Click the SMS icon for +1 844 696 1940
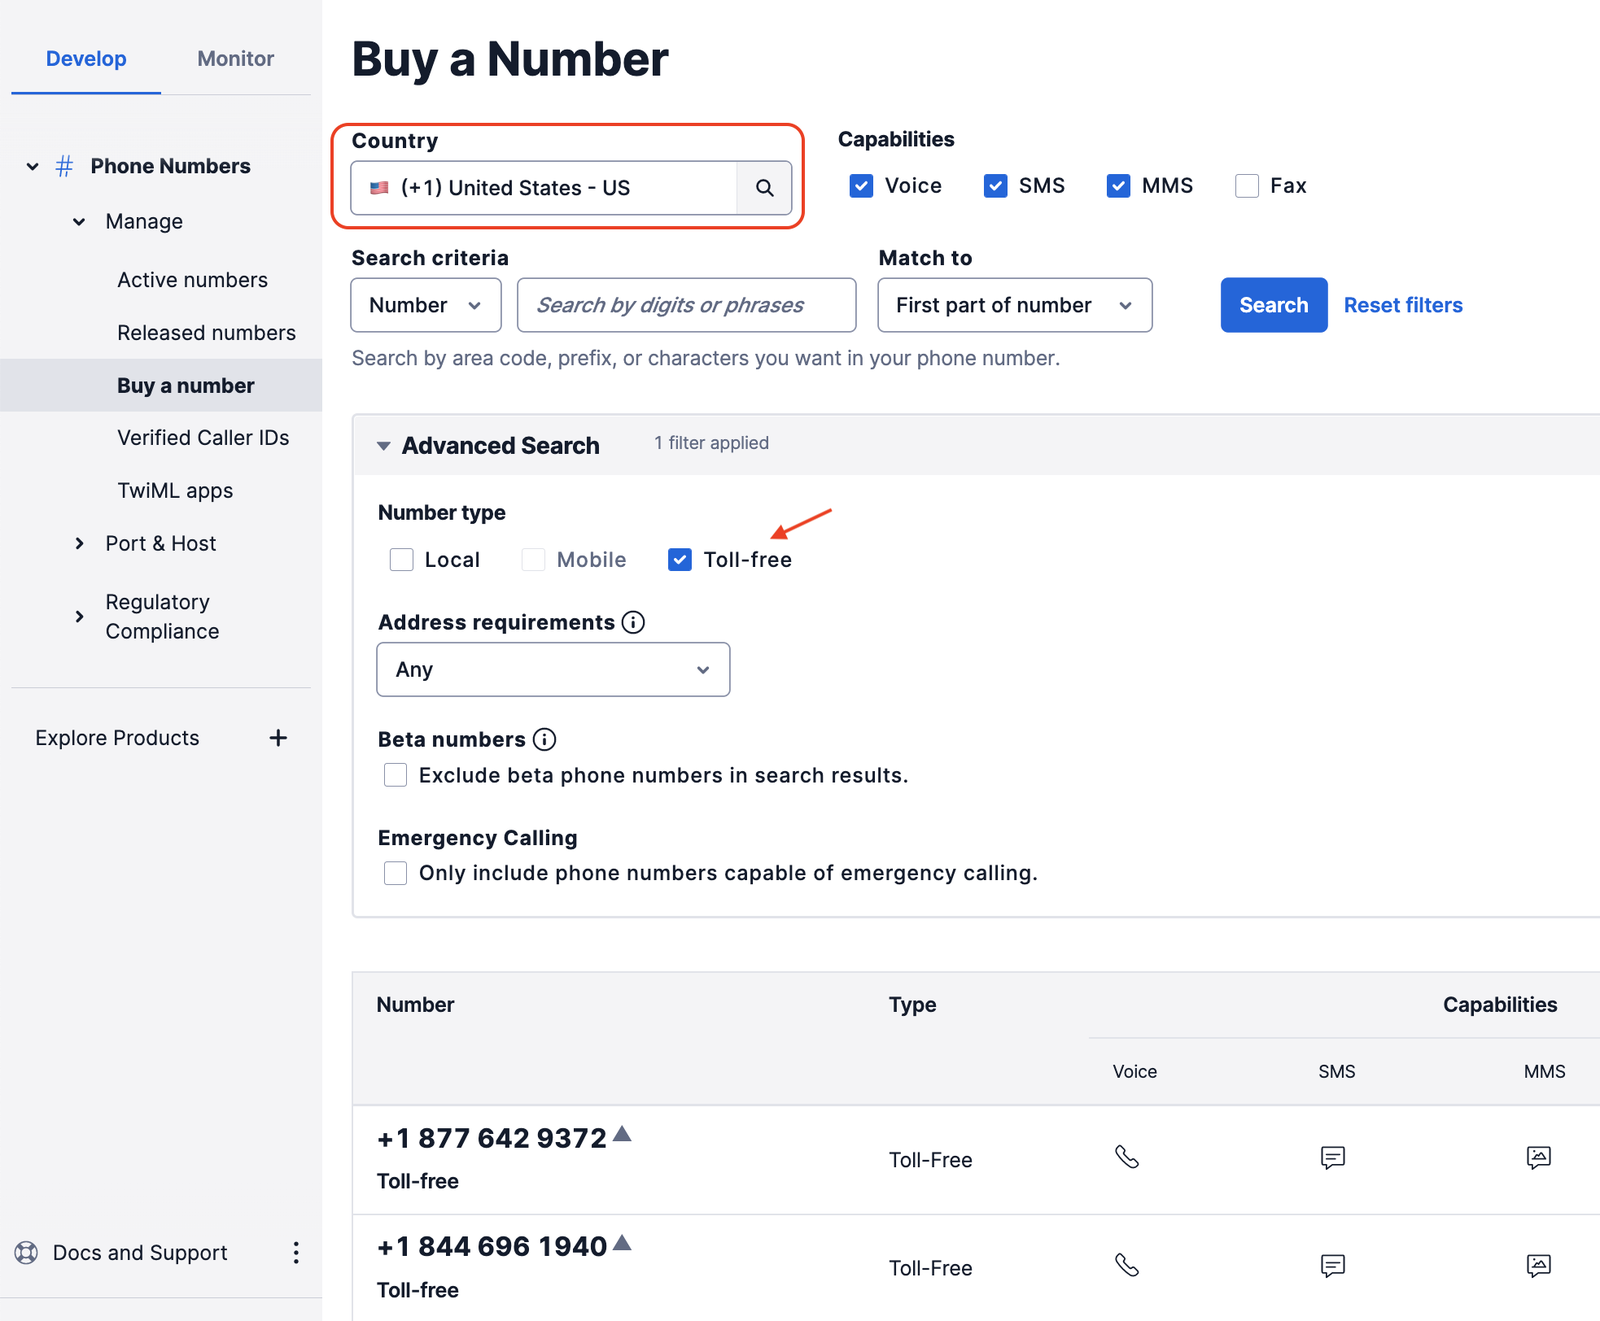The height and width of the screenshot is (1321, 1600). point(1333,1266)
